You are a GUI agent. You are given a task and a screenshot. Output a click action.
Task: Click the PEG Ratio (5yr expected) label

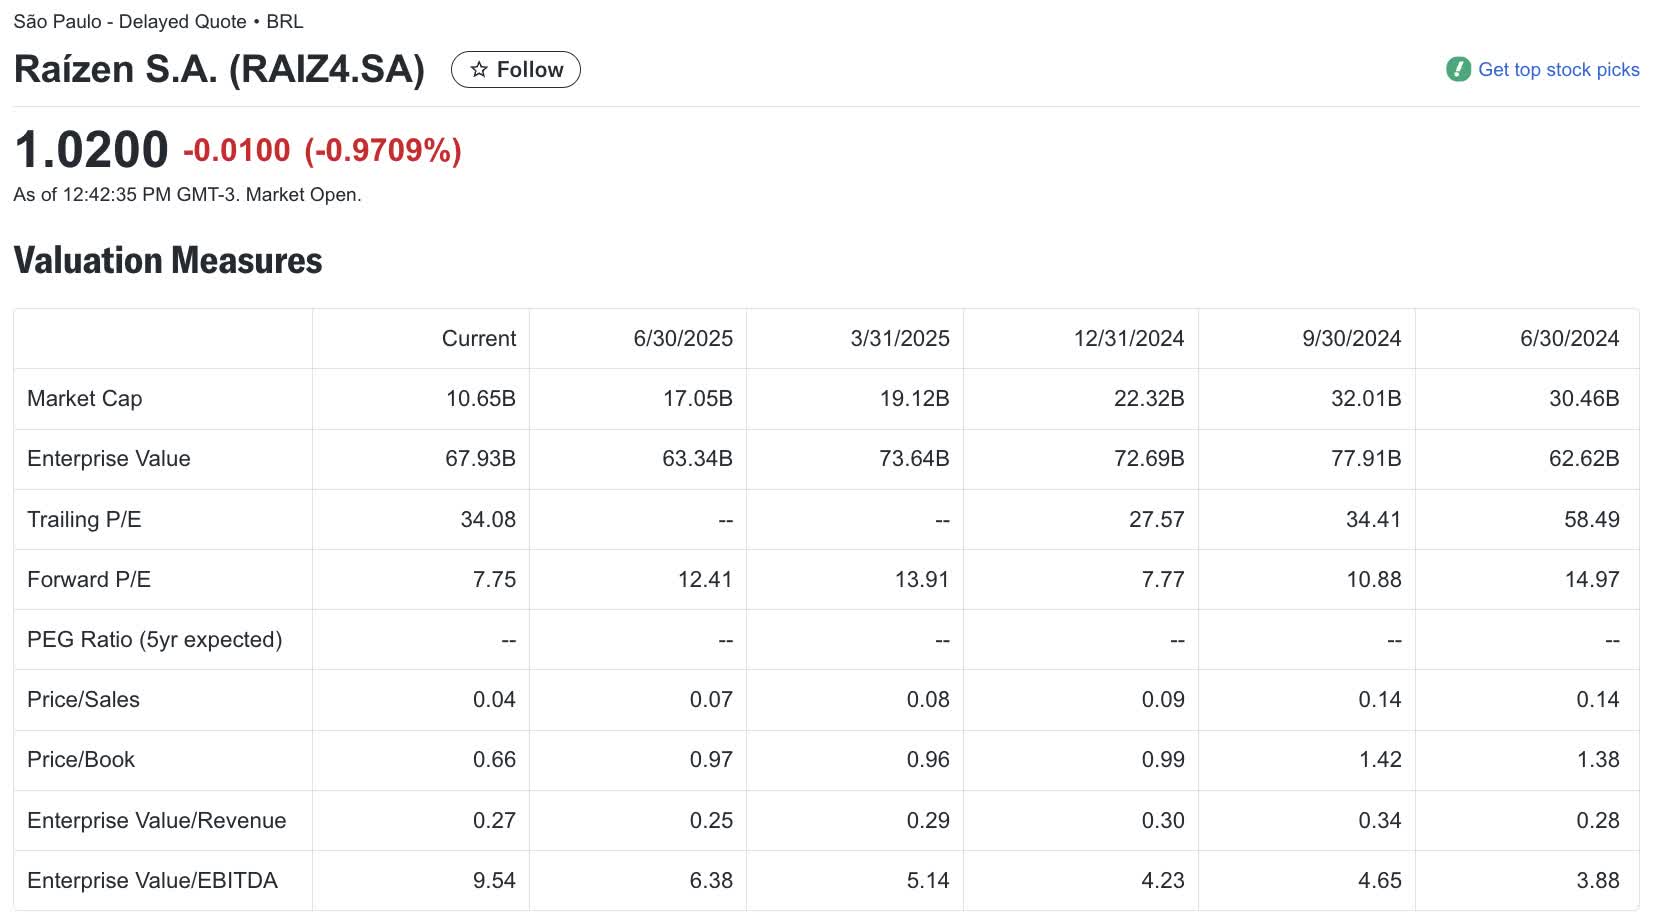tap(154, 639)
